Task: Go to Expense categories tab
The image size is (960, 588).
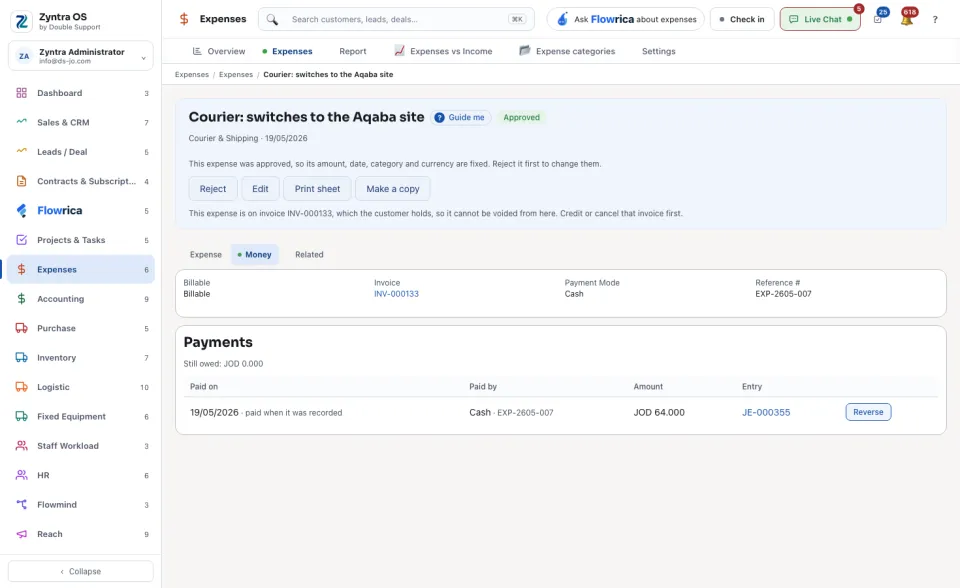Action: click(567, 51)
